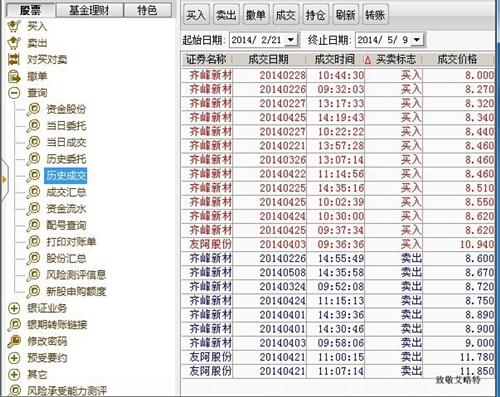The width and height of the screenshot is (500, 397).
Task: Click magnifier icon next to 配号查询
Action: pyautogui.click(x=33, y=225)
